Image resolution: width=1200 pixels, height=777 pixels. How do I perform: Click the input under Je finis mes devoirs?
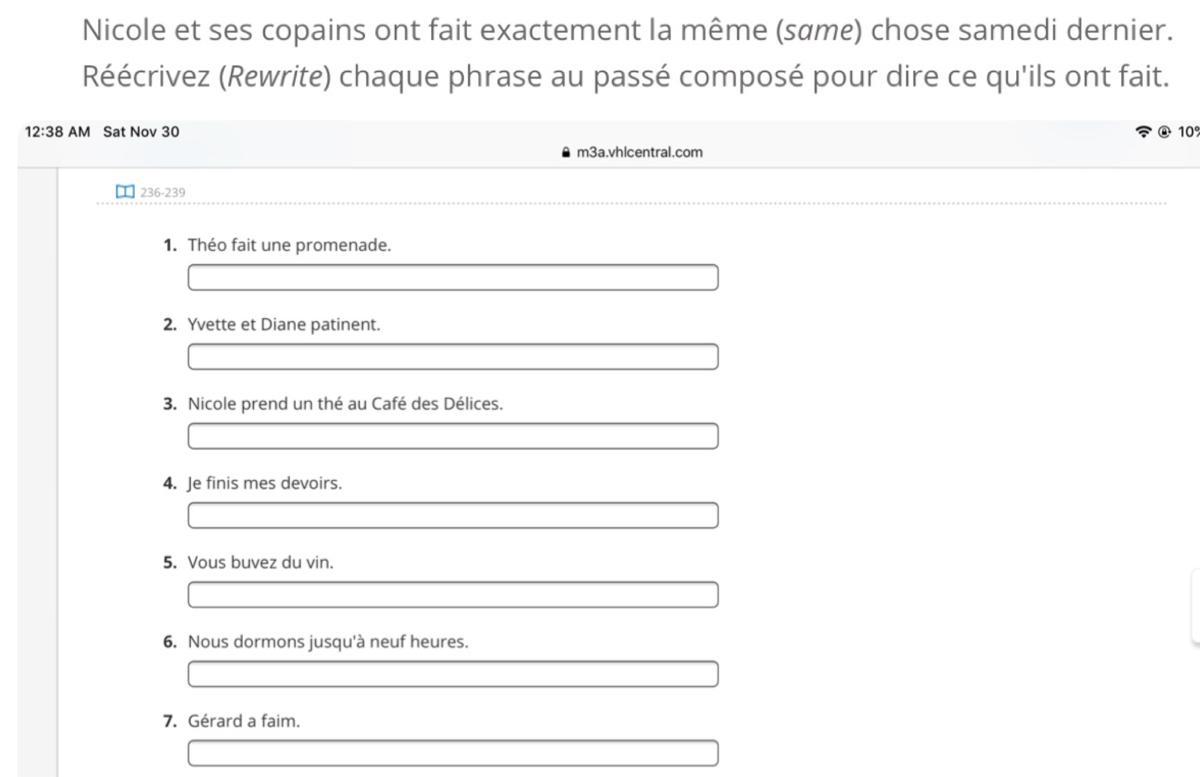click(452, 516)
